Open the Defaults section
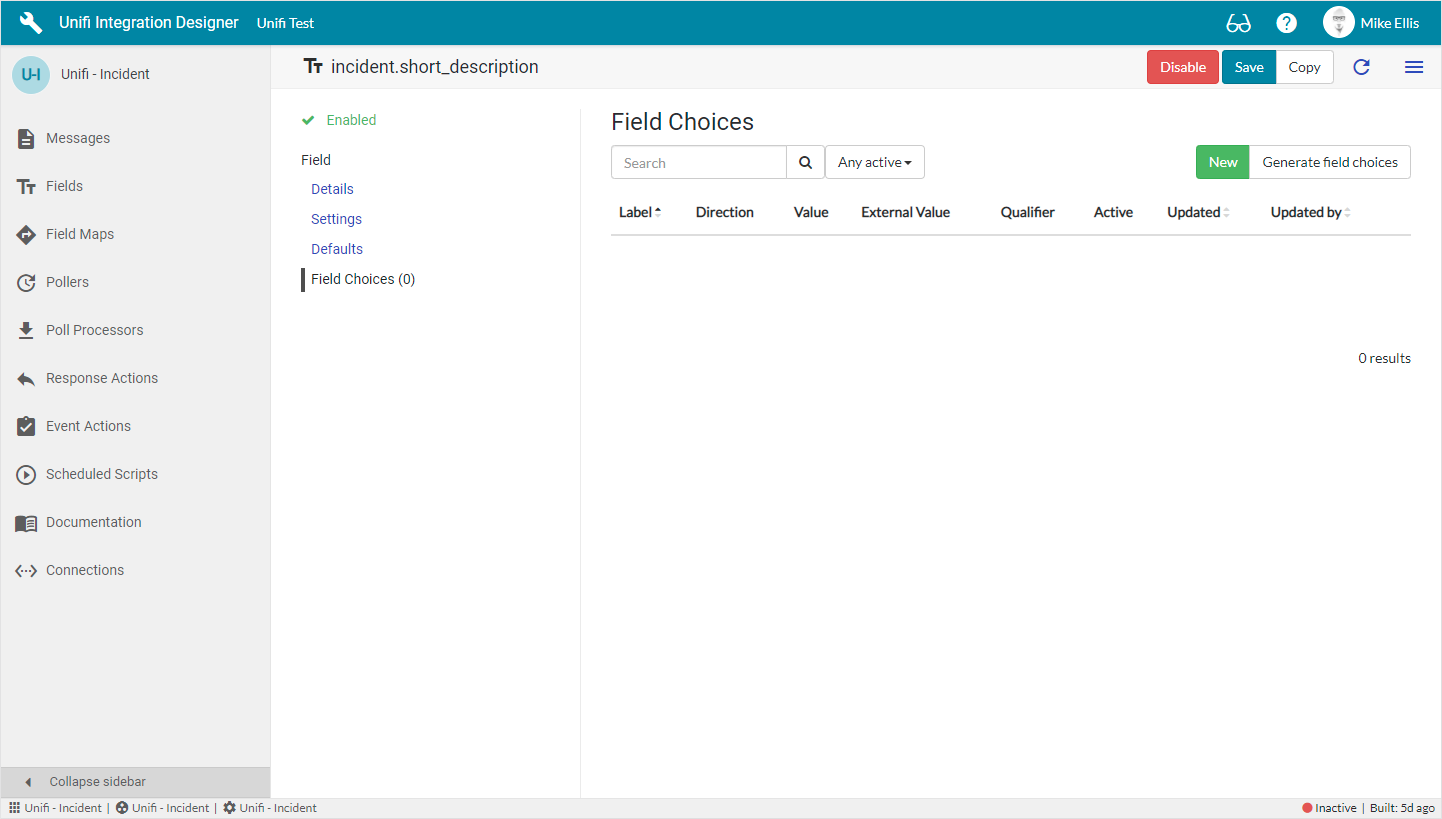 click(336, 249)
